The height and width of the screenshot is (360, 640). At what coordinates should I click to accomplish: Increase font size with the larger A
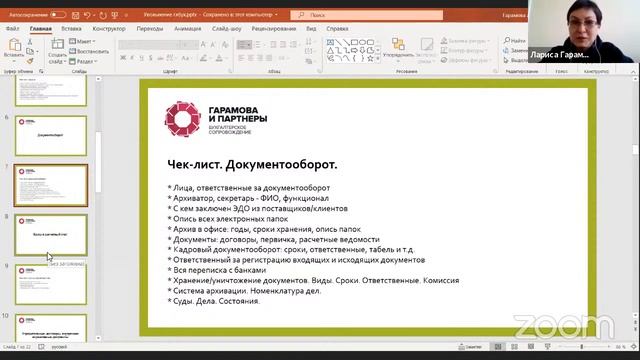click(204, 44)
